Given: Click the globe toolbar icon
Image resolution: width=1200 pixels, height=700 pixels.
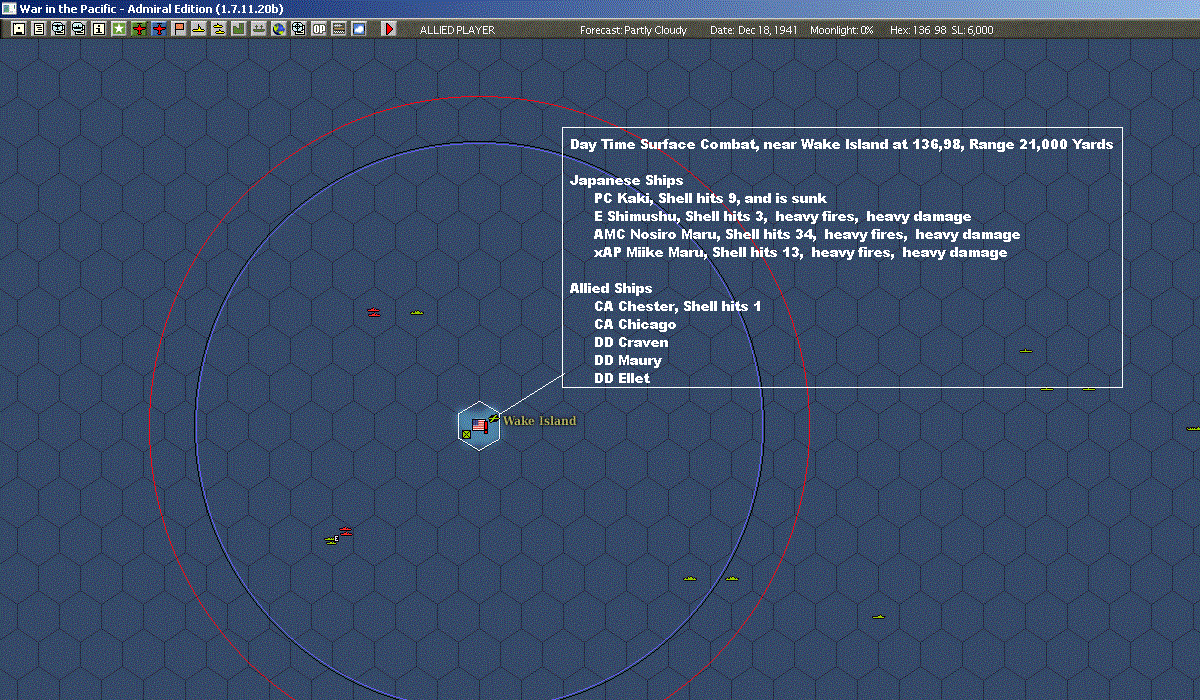Looking at the screenshot, I should (278, 29).
